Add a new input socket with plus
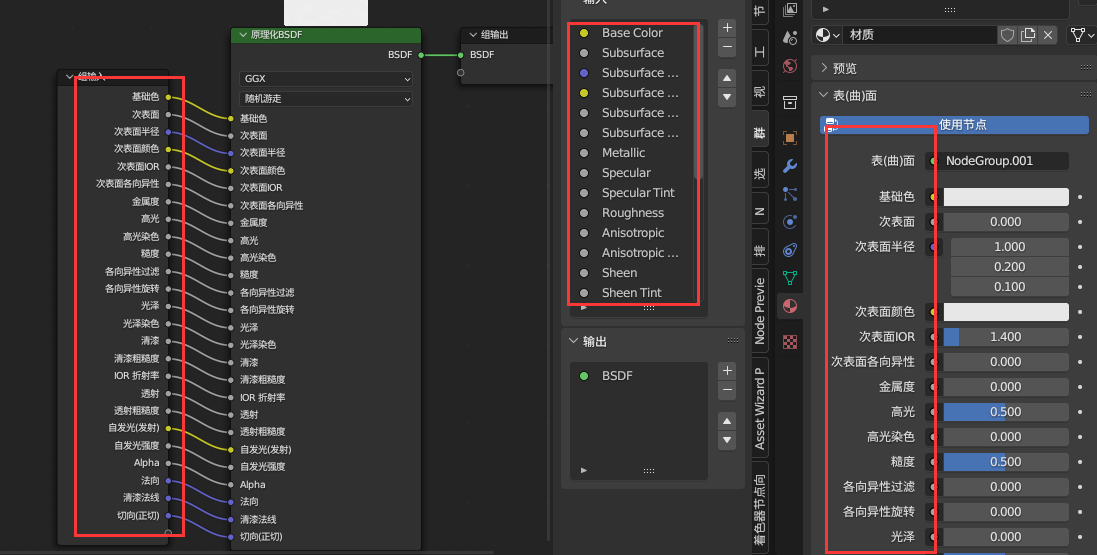 click(x=727, y=28)
